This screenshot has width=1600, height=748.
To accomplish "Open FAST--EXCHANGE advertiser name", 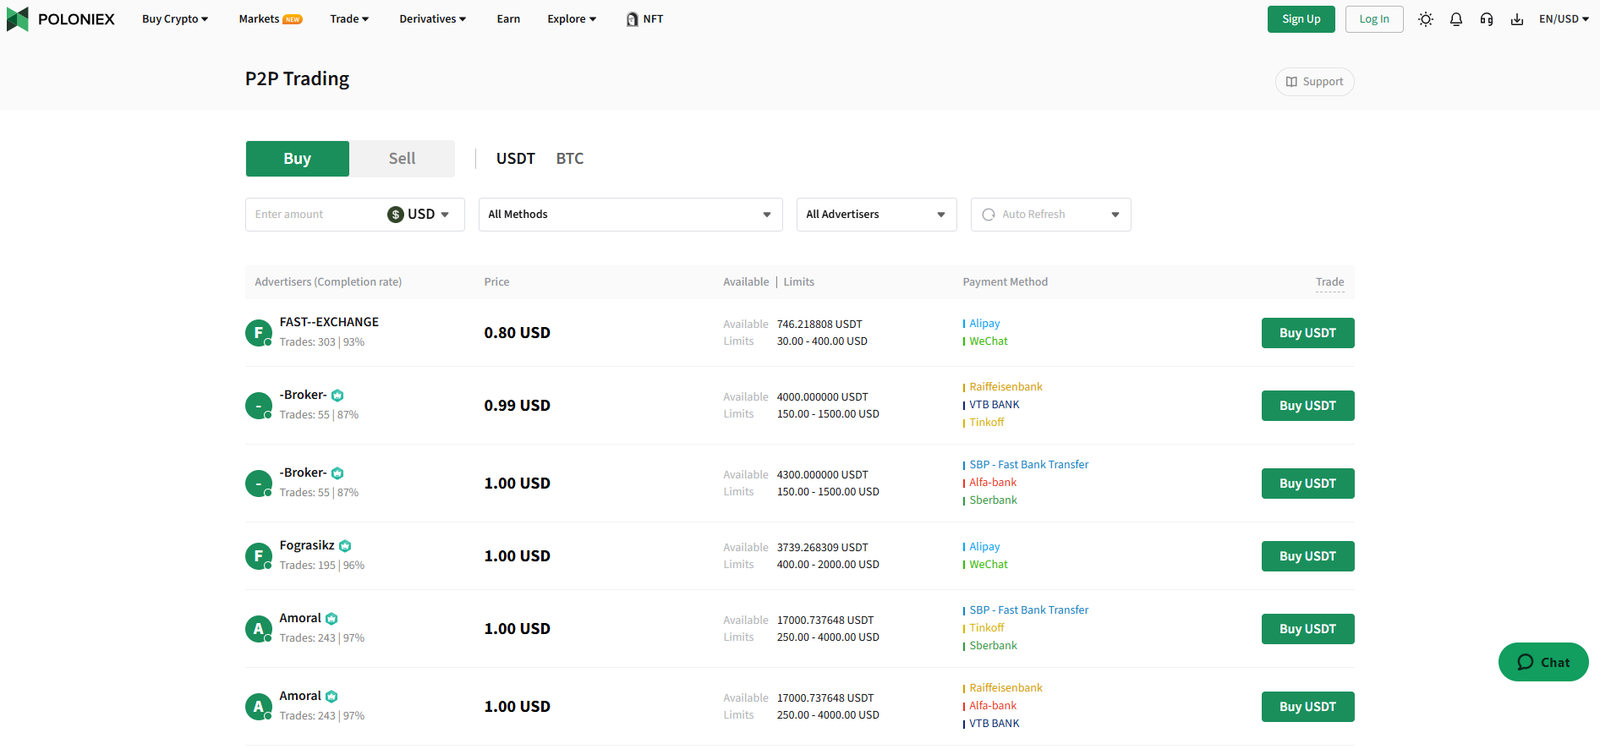I will pyautogui.click(x=329, y=322).
